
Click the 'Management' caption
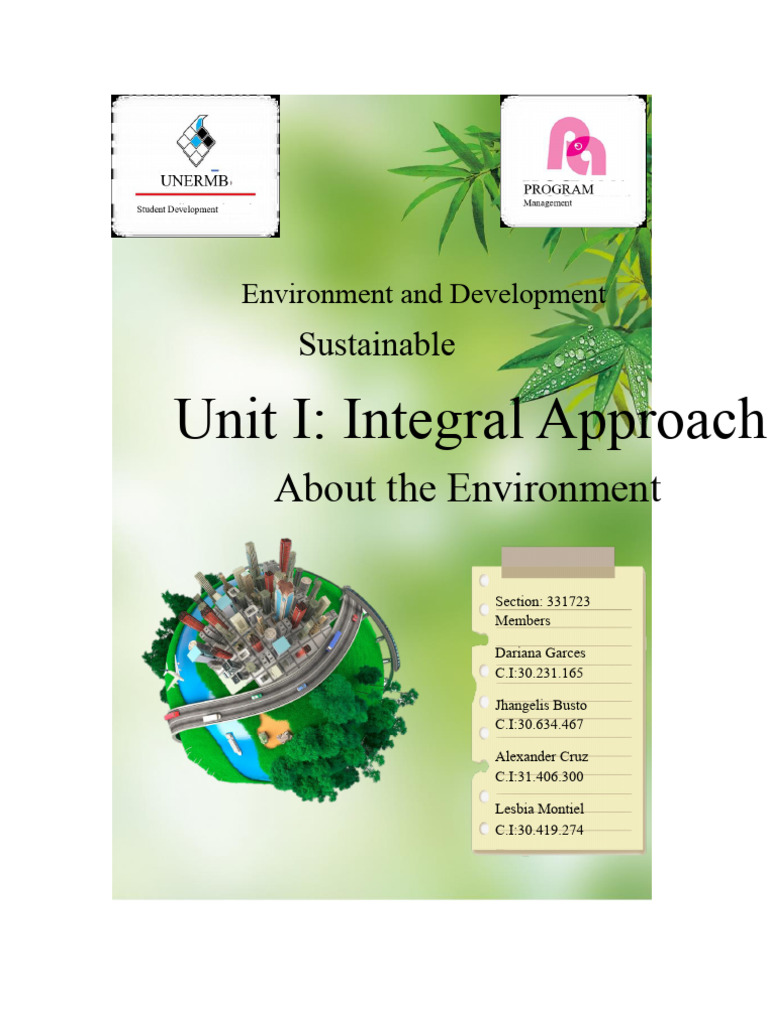click(x=547, y=203)
